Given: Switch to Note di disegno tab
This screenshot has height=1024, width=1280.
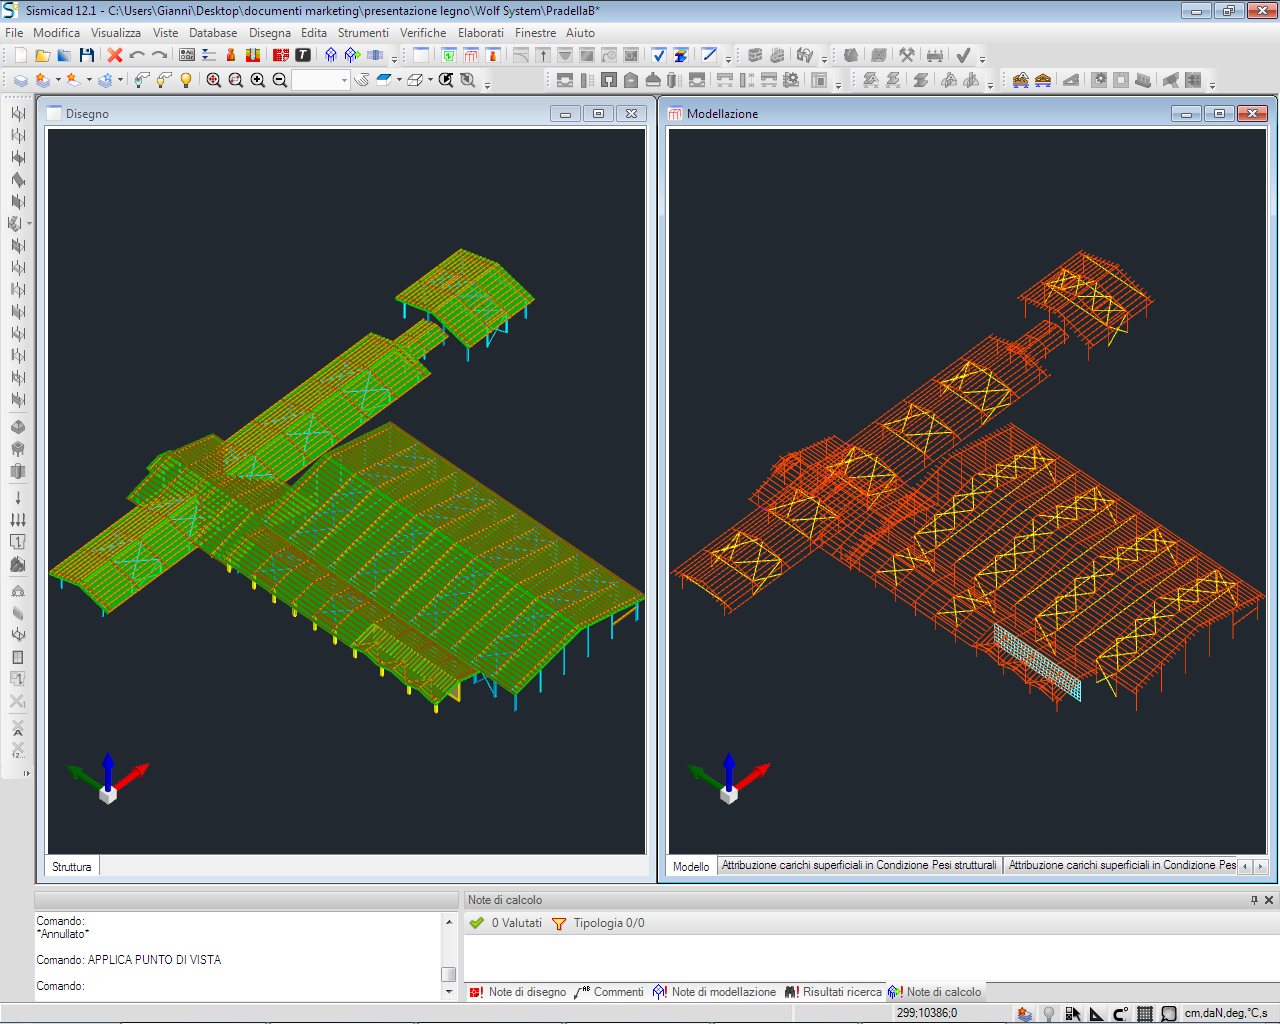Looking at the screenshot, I should (517, 992).
